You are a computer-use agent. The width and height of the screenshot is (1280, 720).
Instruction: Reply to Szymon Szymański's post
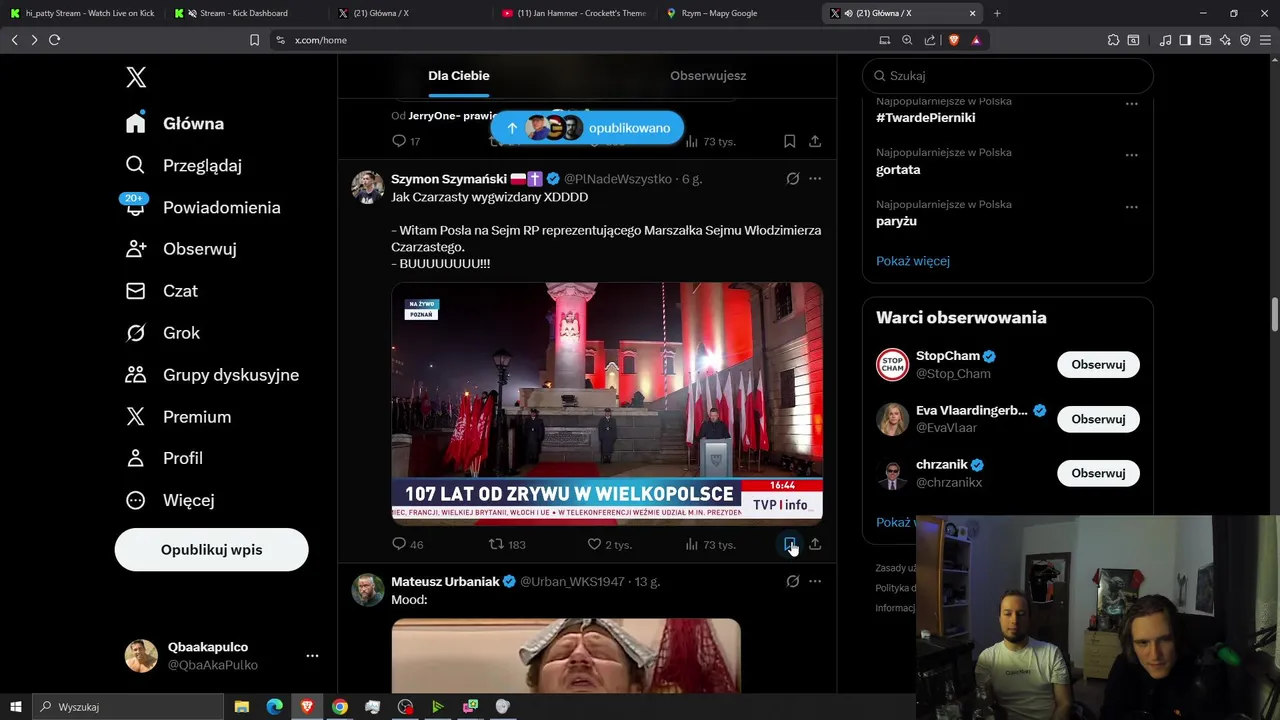click(x=408, y=544)
